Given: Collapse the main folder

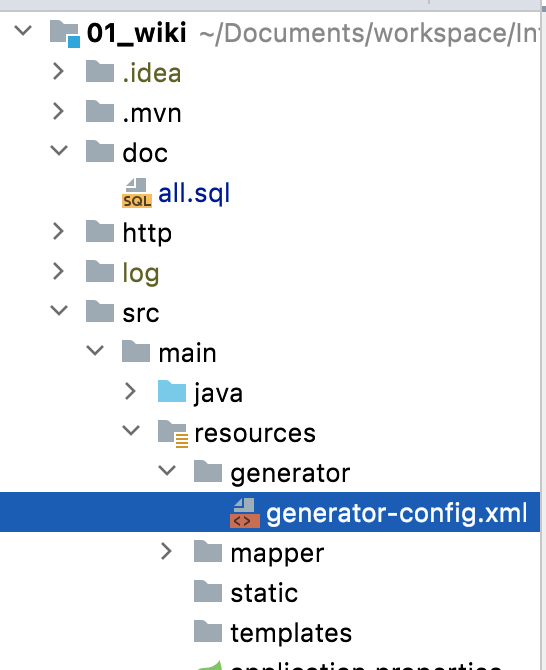Looking at the screenshot, I should (95, 351).
